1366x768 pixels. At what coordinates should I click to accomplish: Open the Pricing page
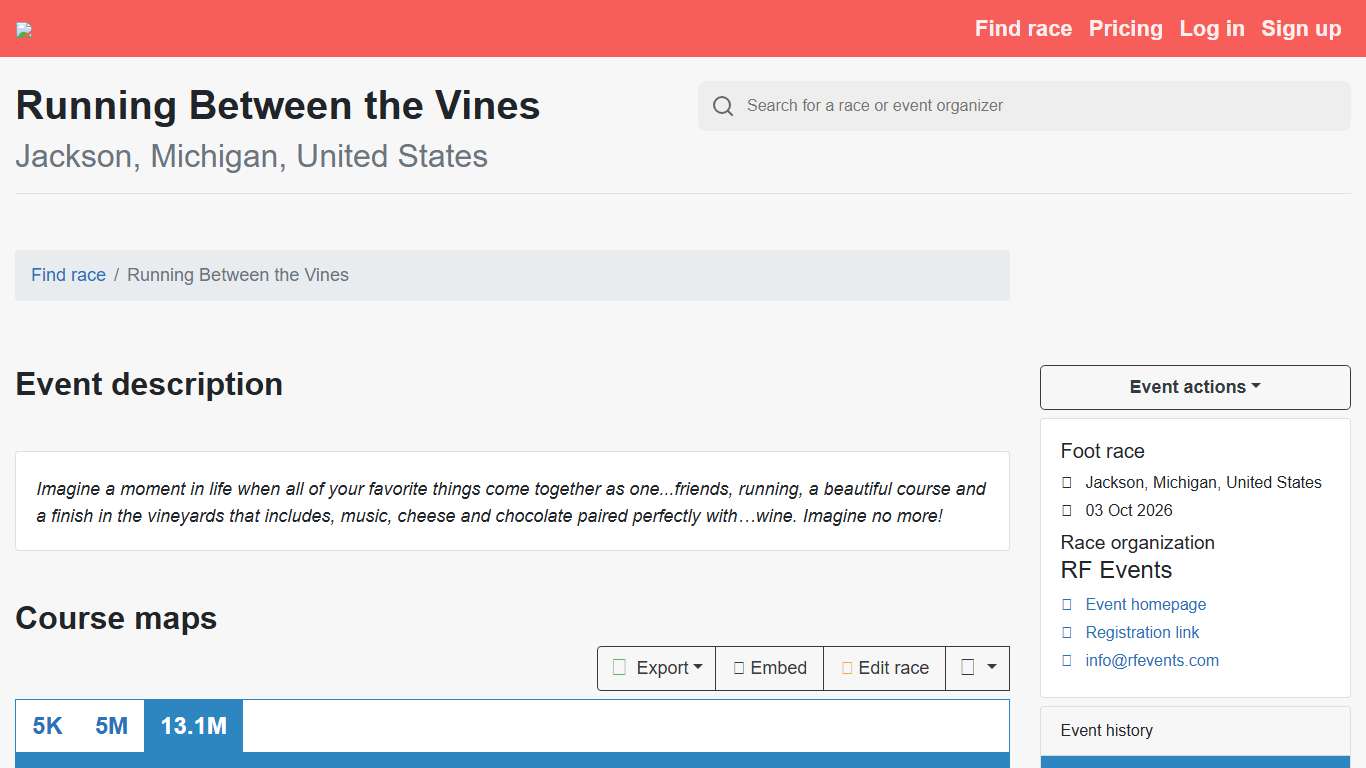point(1125,29)
